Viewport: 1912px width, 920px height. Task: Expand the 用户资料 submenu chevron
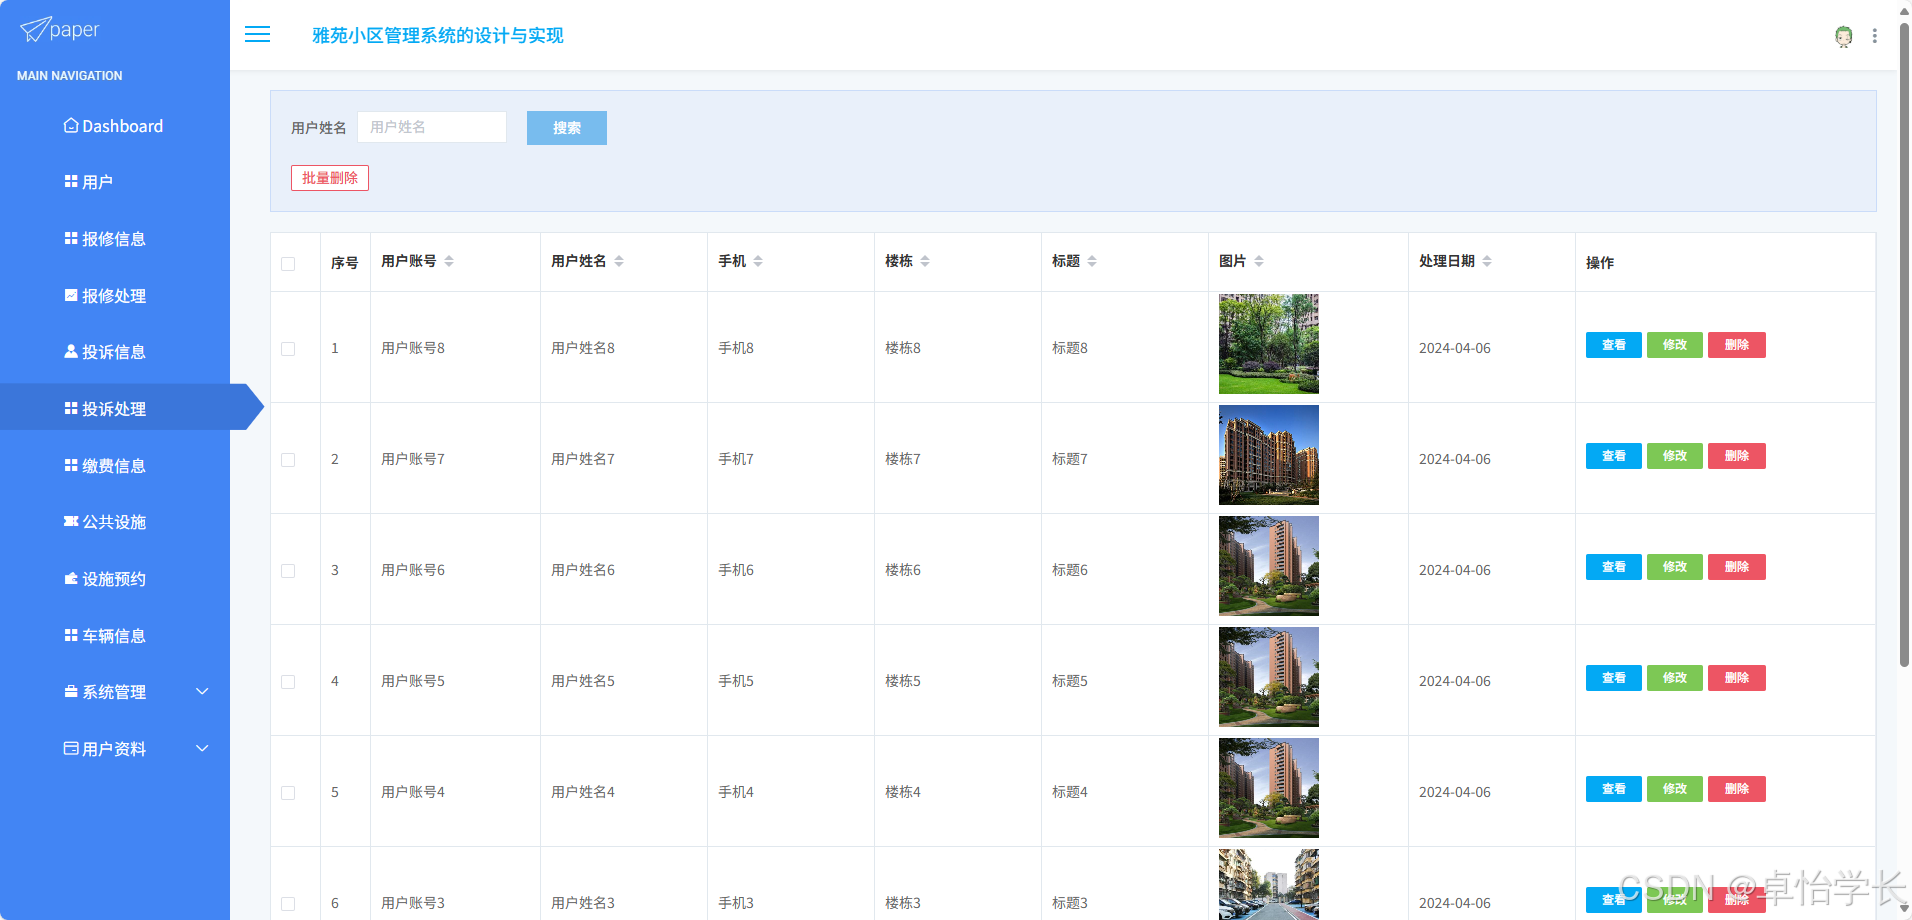[202, 748]
